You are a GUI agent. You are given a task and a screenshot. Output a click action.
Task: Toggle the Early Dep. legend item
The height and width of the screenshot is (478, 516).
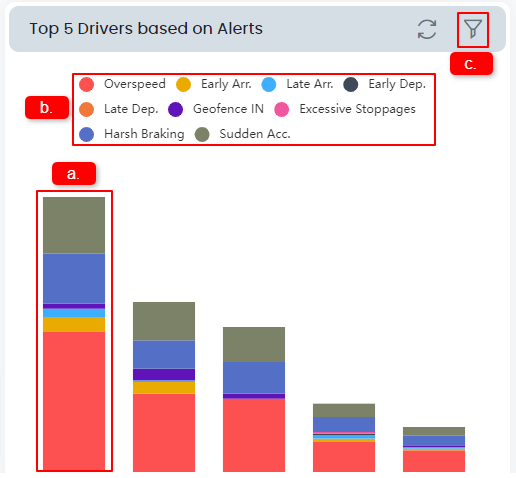(385, 84)
